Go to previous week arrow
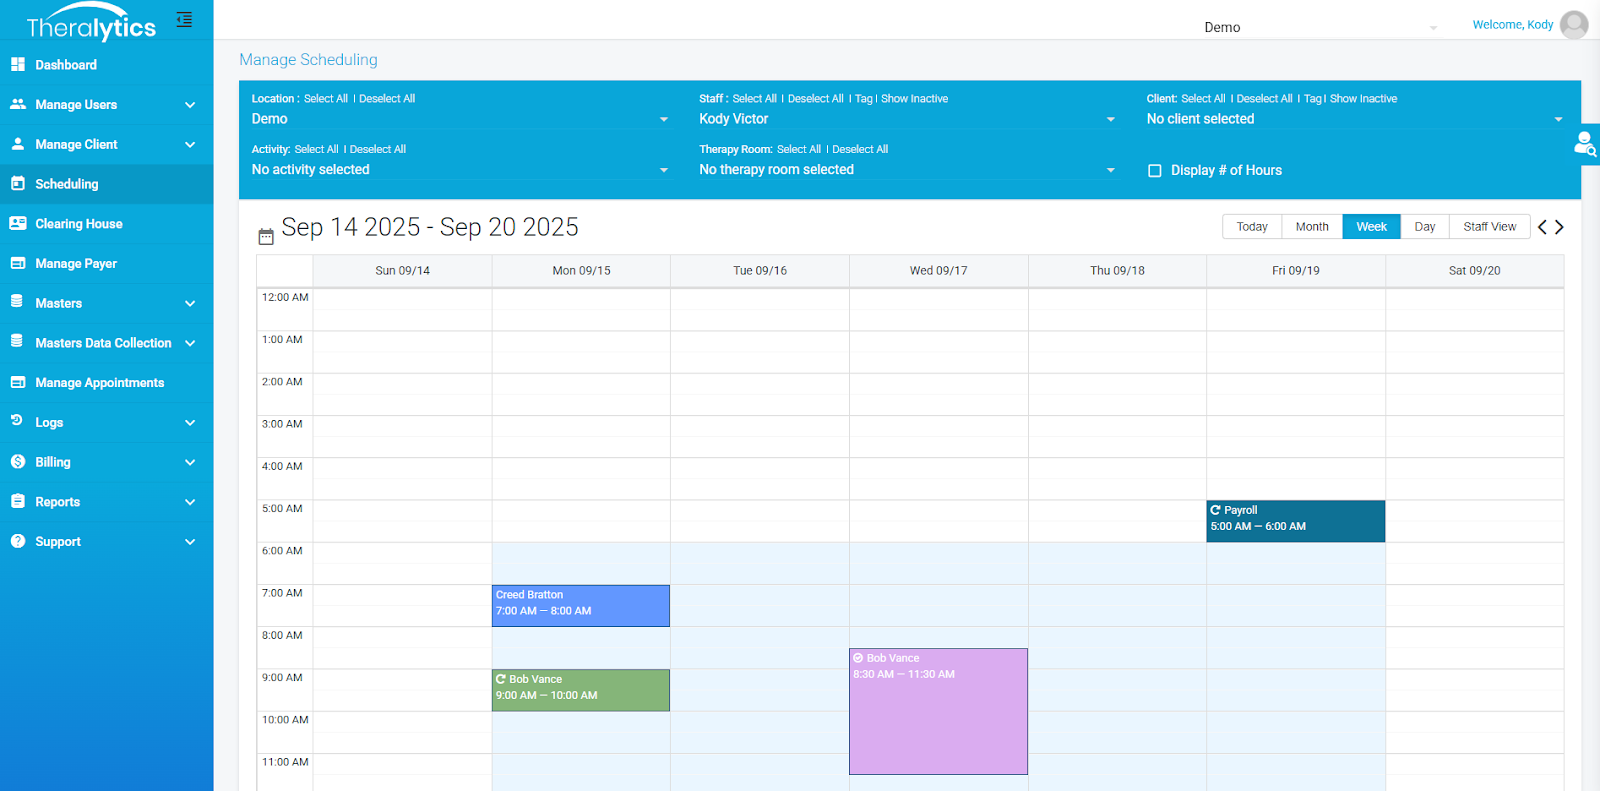Image resolution: width=1600 pixels, height=791 pixels. tap(1543, 227)
